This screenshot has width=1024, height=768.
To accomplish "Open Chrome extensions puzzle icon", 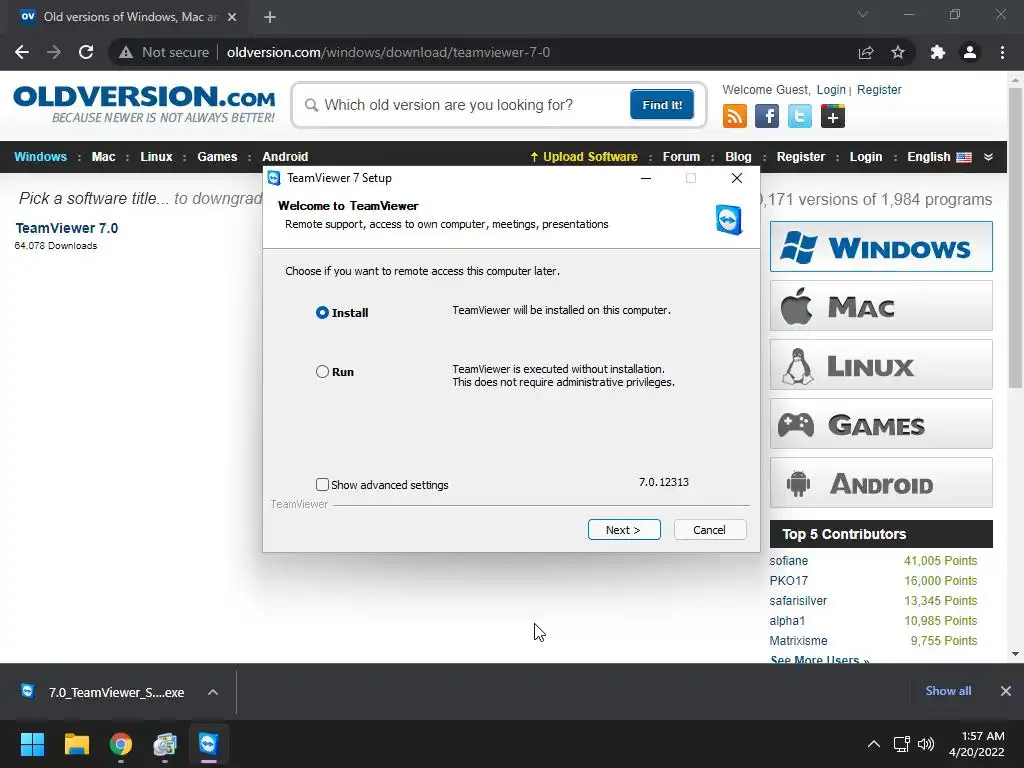I will click(938, 52).
